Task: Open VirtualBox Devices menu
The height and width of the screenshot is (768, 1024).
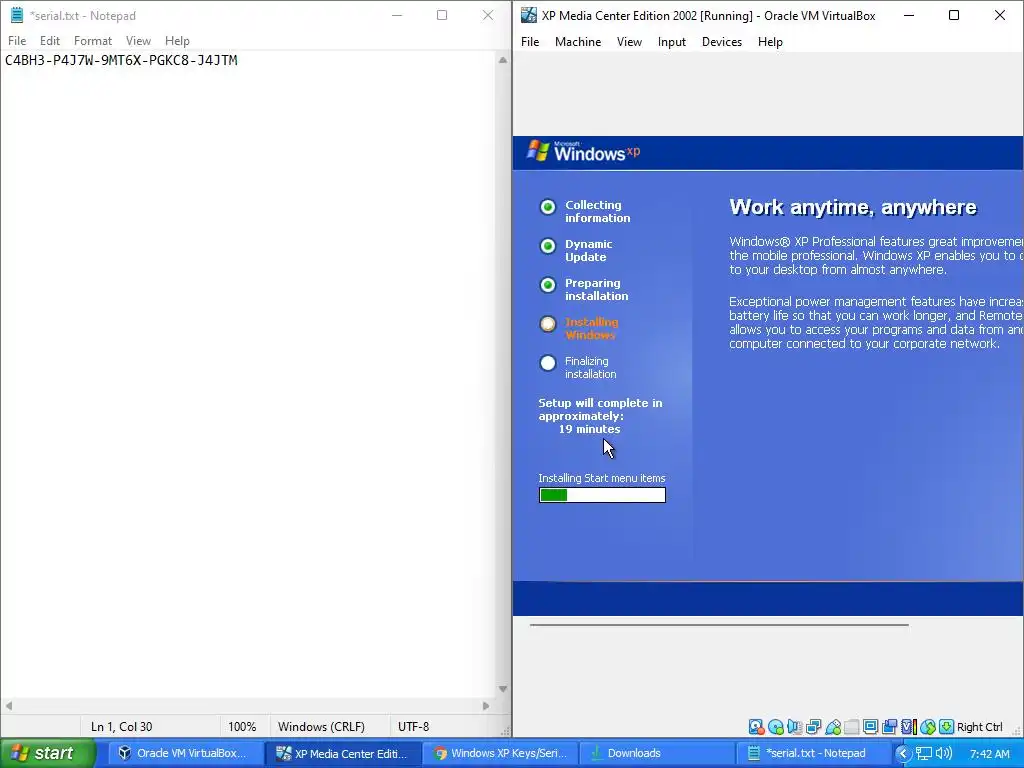Action: point(722,42)
